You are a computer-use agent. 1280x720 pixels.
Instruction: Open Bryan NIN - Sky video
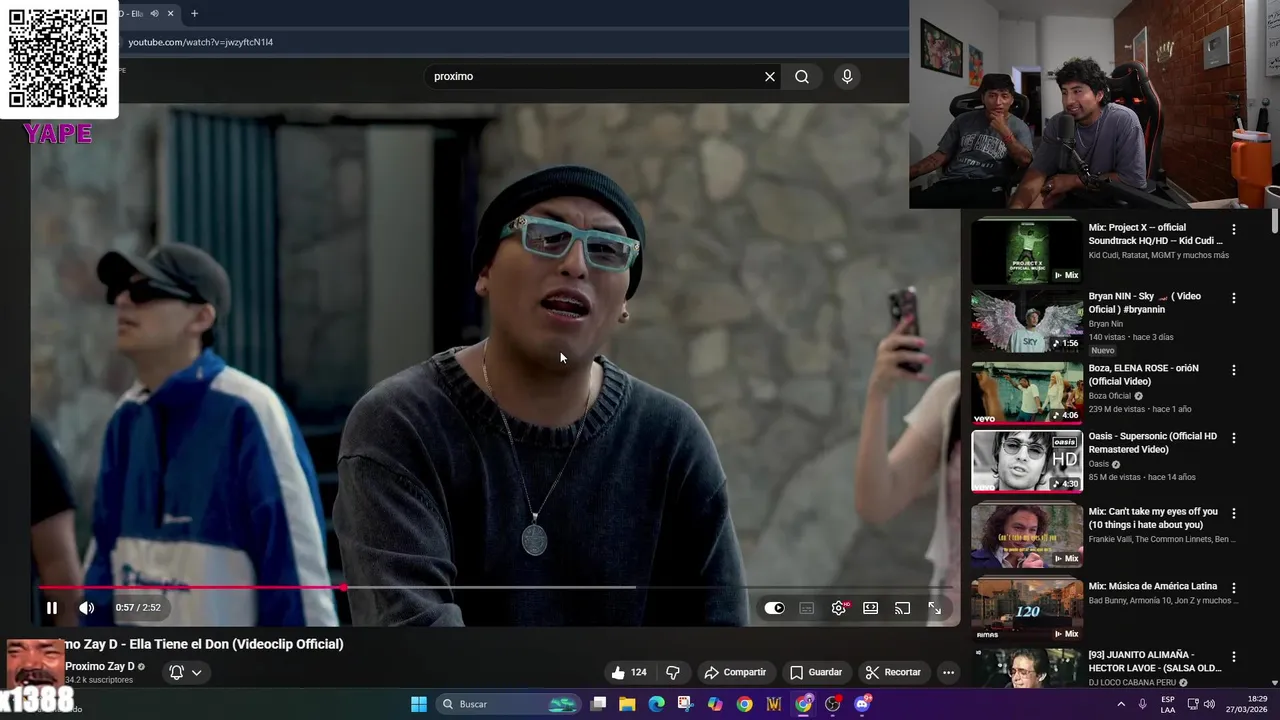[x=1145, y=302]
